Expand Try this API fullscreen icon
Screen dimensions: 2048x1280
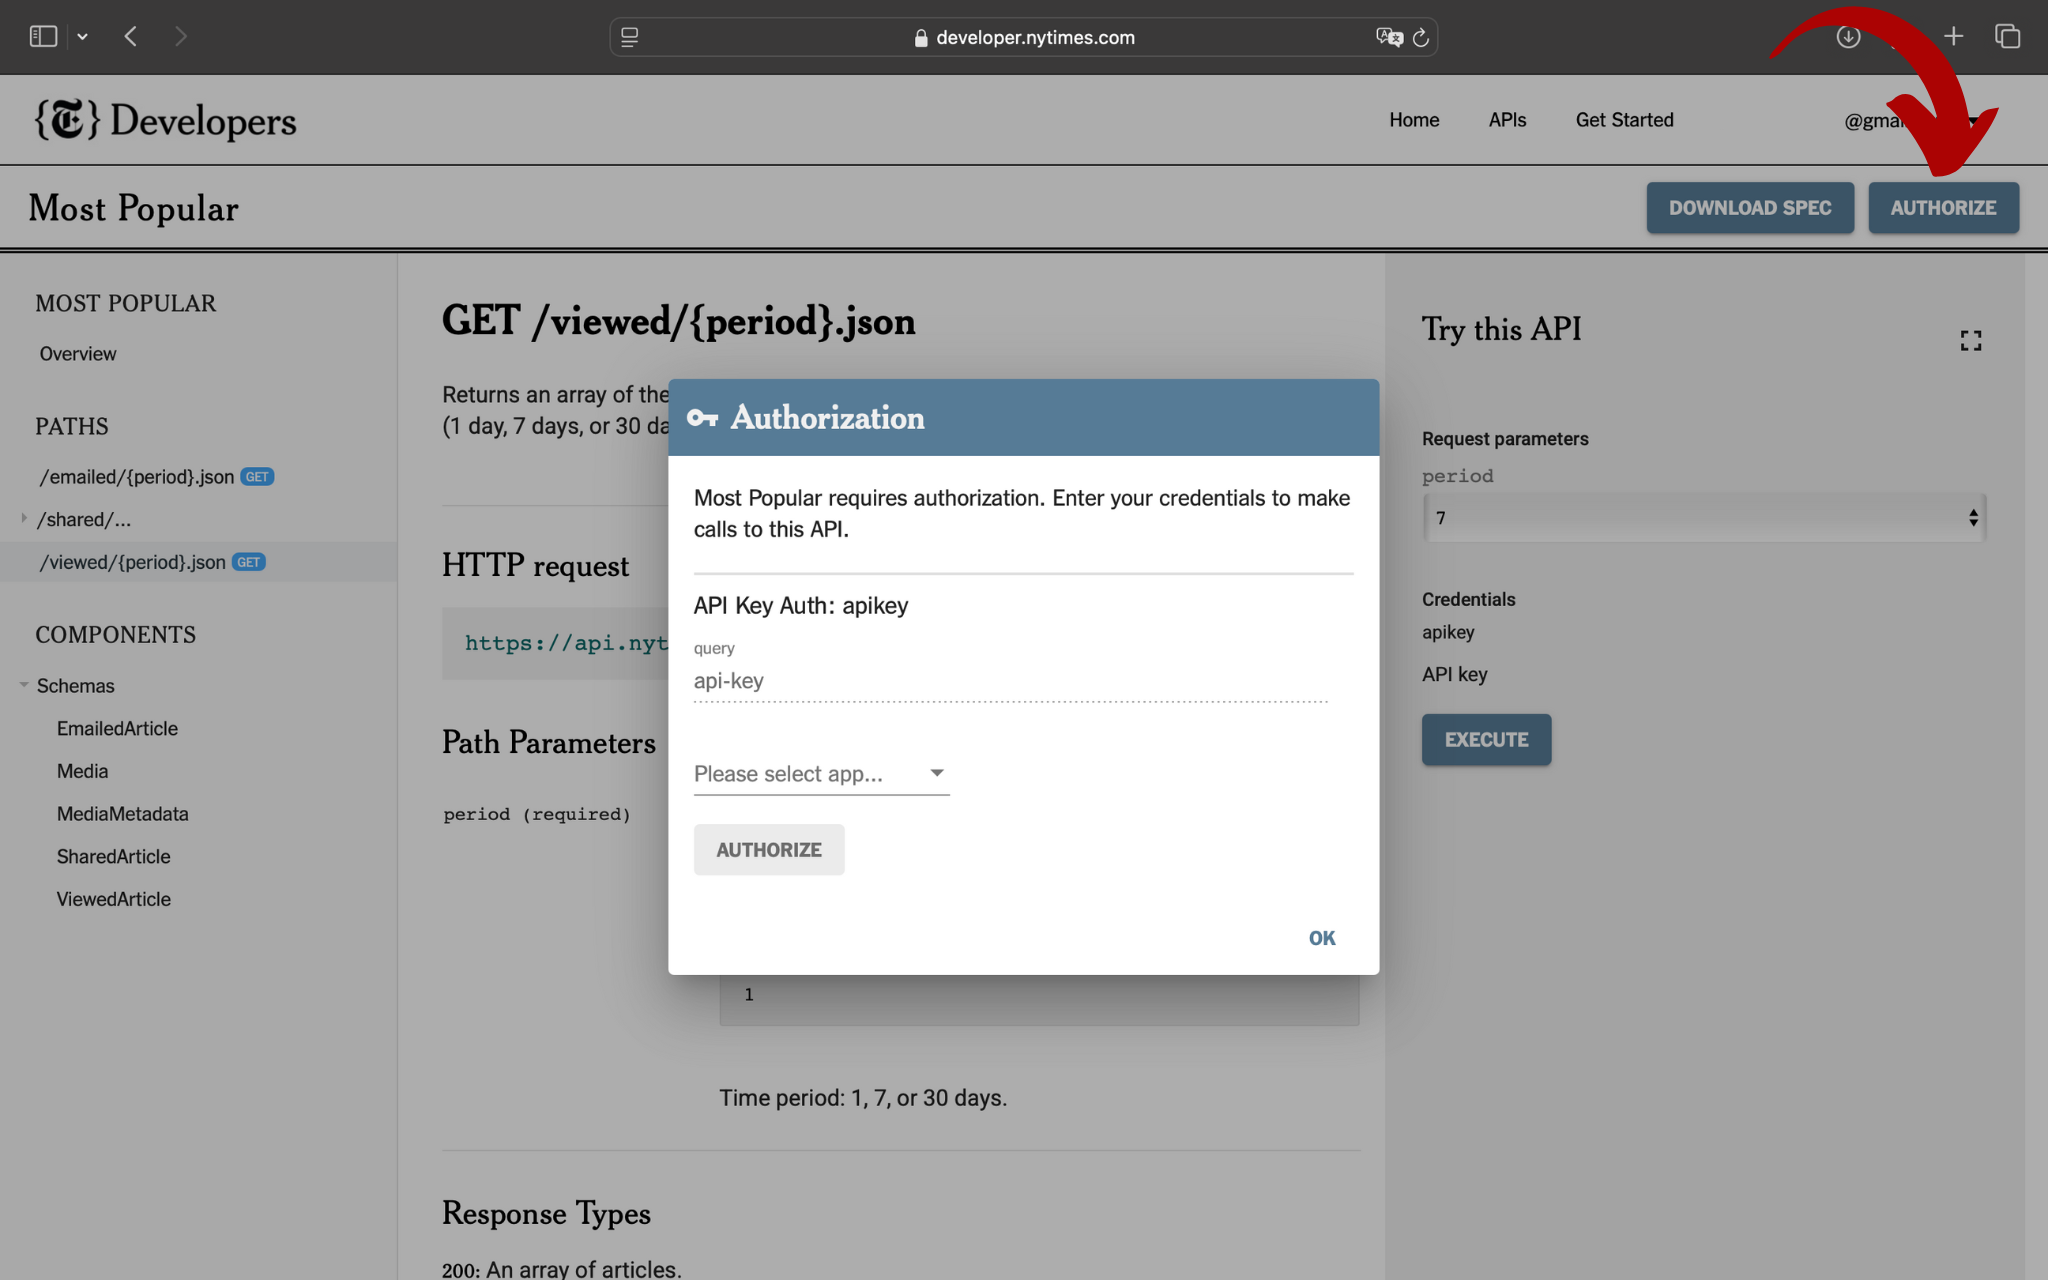[1970, 342]
